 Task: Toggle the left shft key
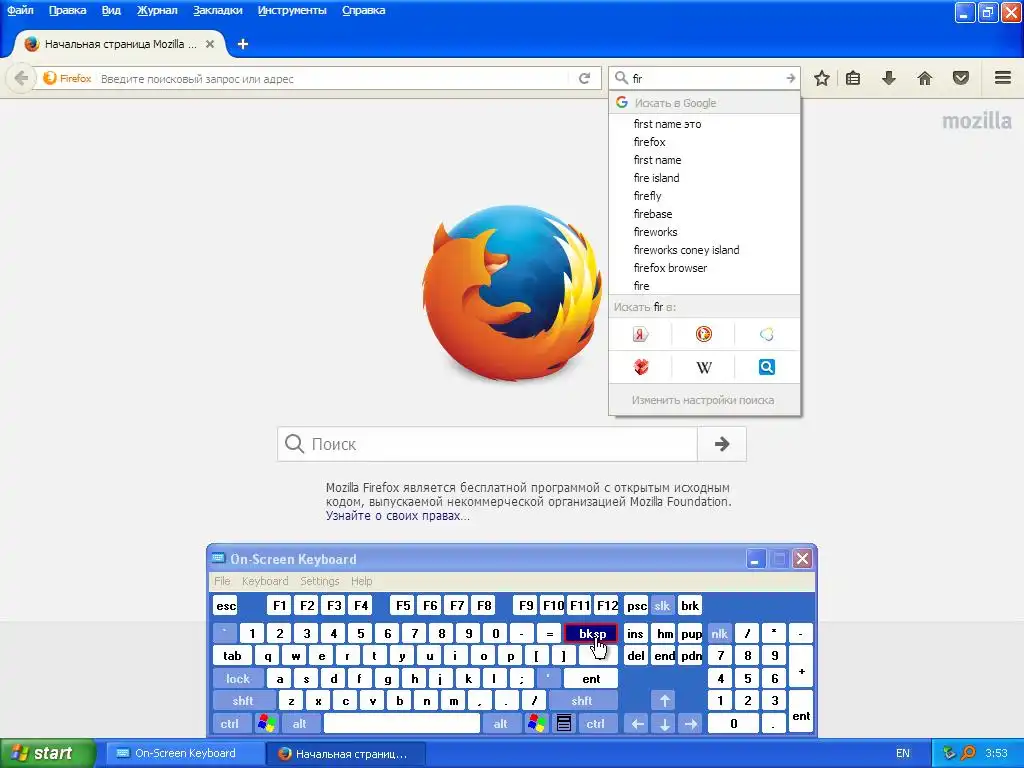(x=243, y=701)
